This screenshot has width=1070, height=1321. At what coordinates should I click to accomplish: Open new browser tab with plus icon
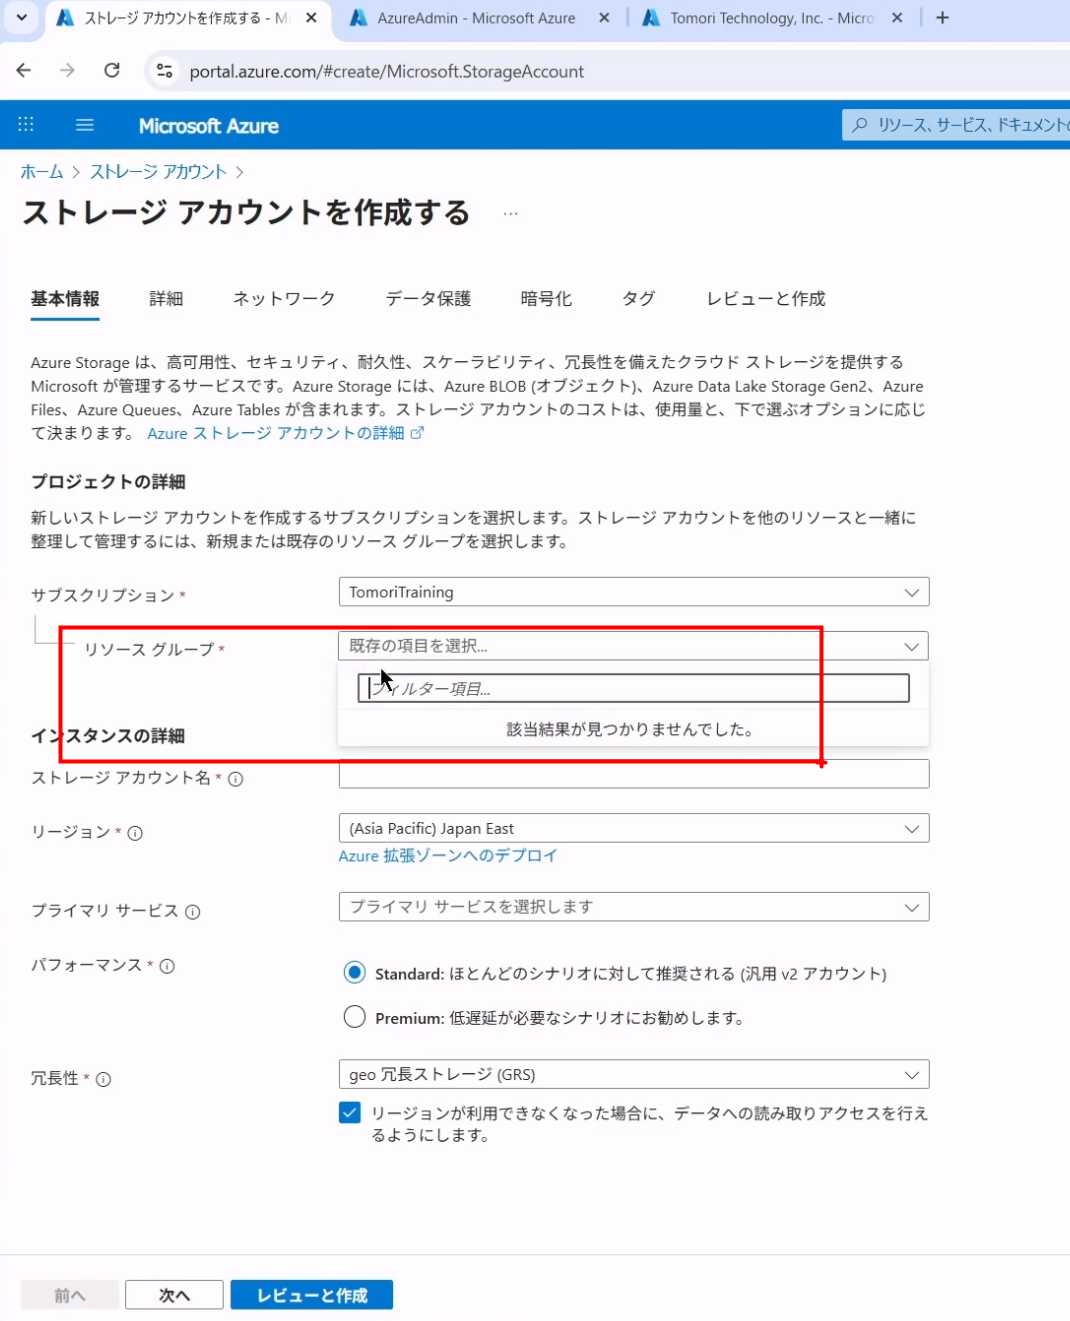pyautogui.click(x=942, y=18)
